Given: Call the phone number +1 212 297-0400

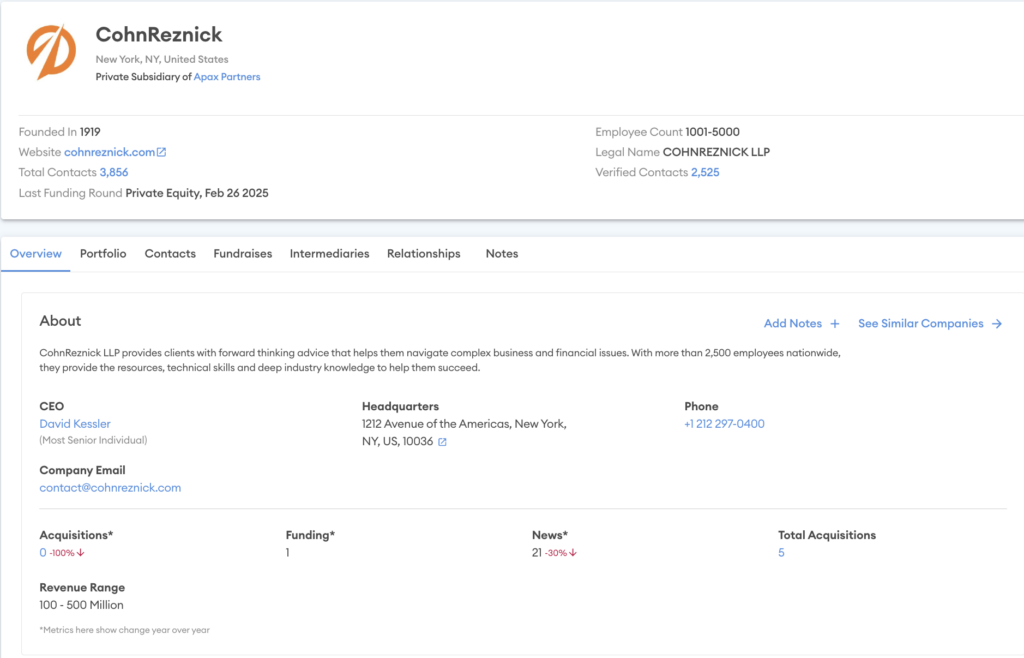Looking at the screenshot, I should 724,424.
